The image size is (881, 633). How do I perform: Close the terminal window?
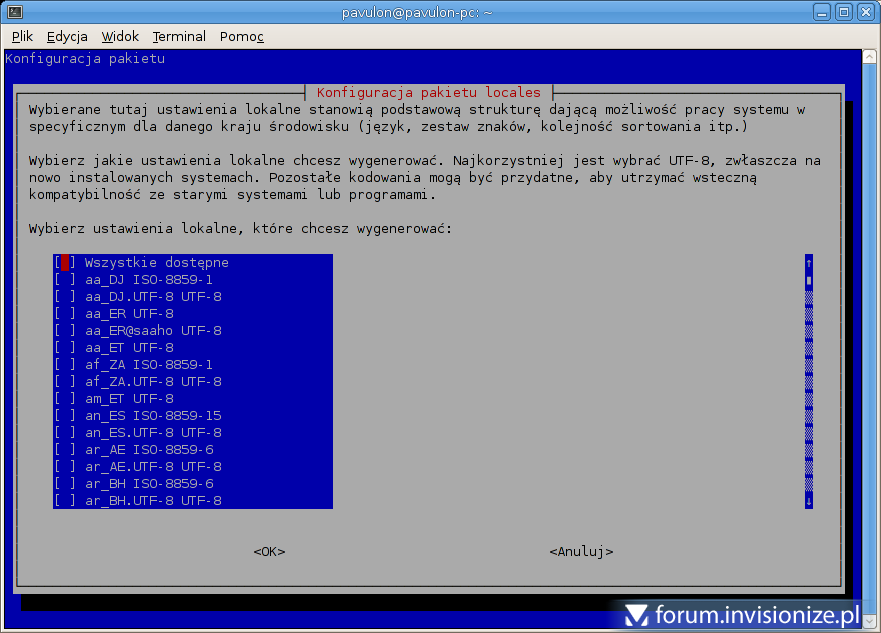pos(866,12)
